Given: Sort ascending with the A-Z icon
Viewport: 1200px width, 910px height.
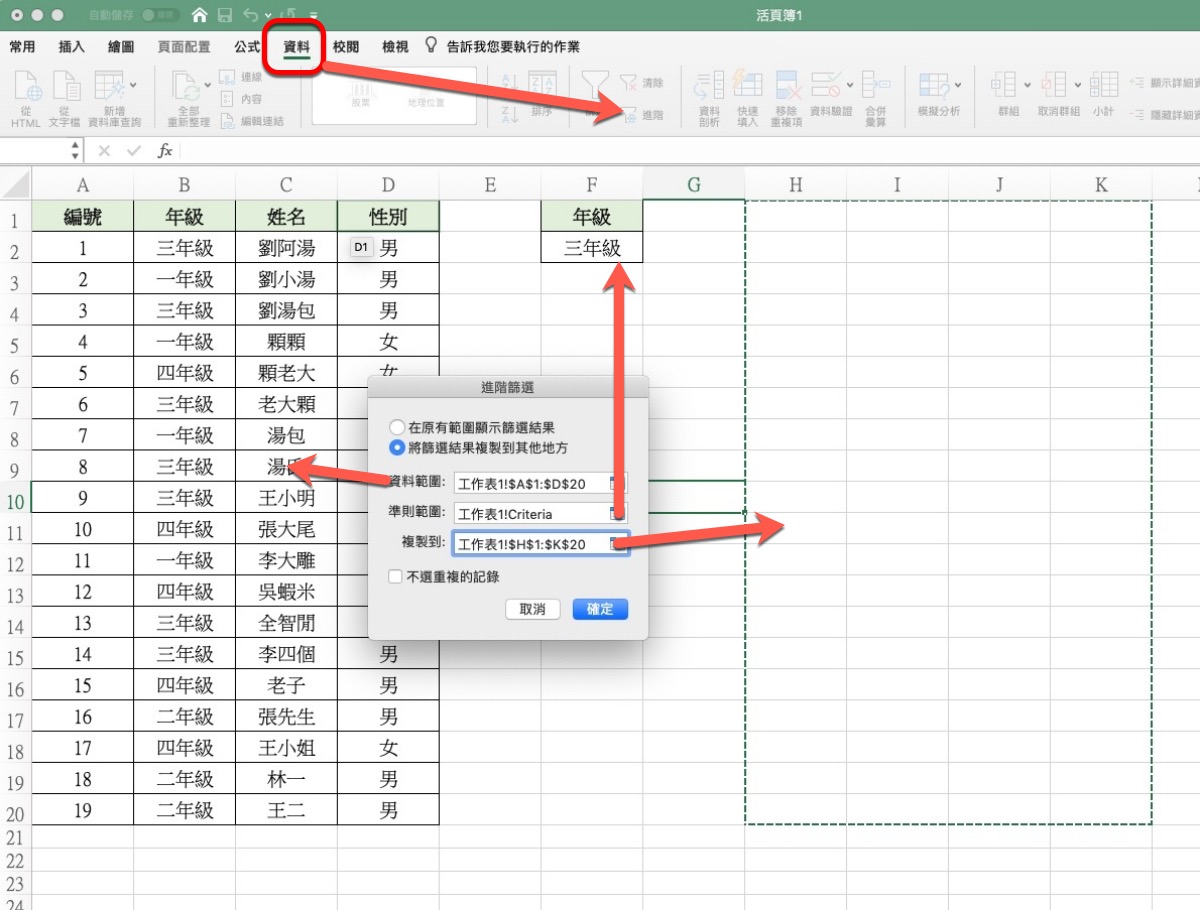Looking at the screenshot, I should (510, 84).
